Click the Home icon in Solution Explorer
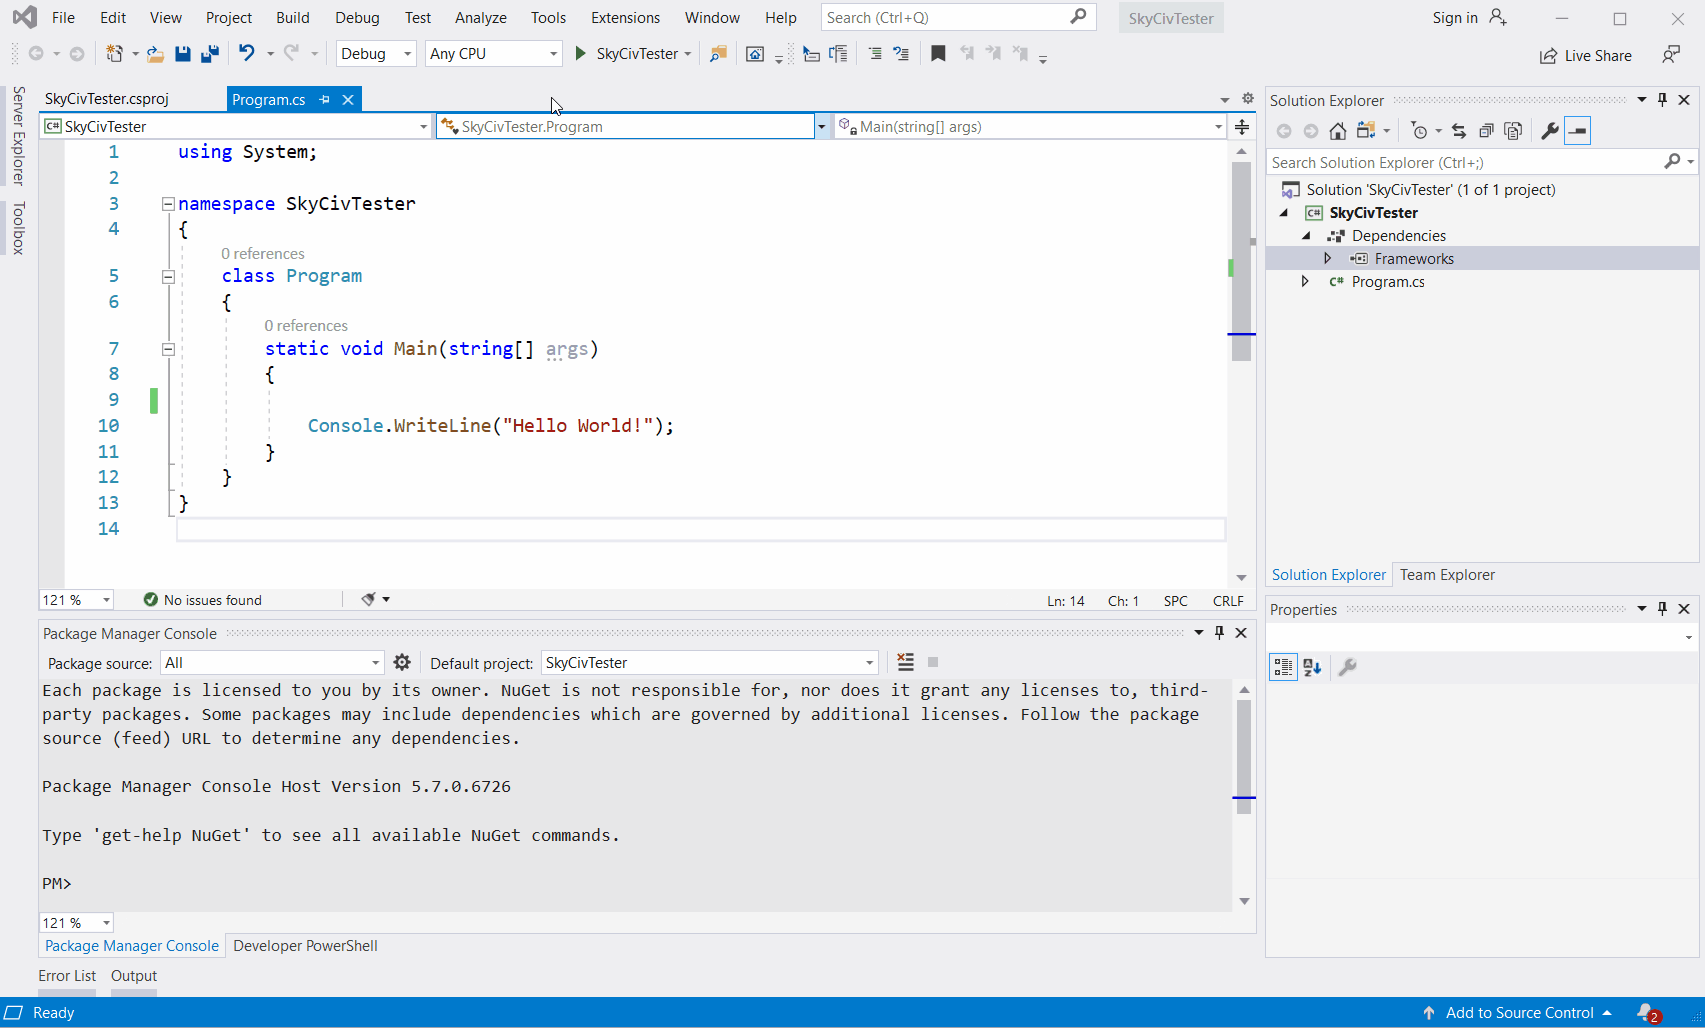This screenshot has height=1028, width=1705. tap(1337, 131)
